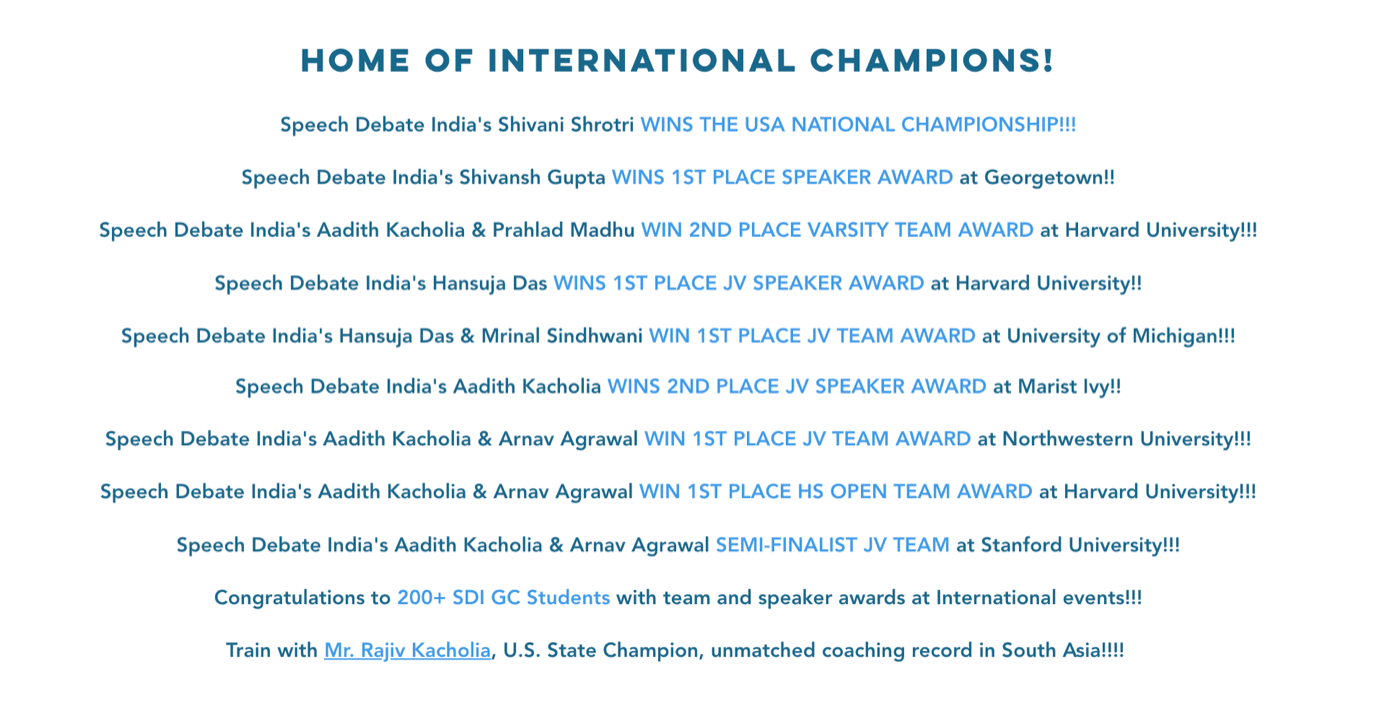
Task: Click WIN 1ST PLACE HS OPEN TEAM AWARD
Action: [x=836, y=492]
